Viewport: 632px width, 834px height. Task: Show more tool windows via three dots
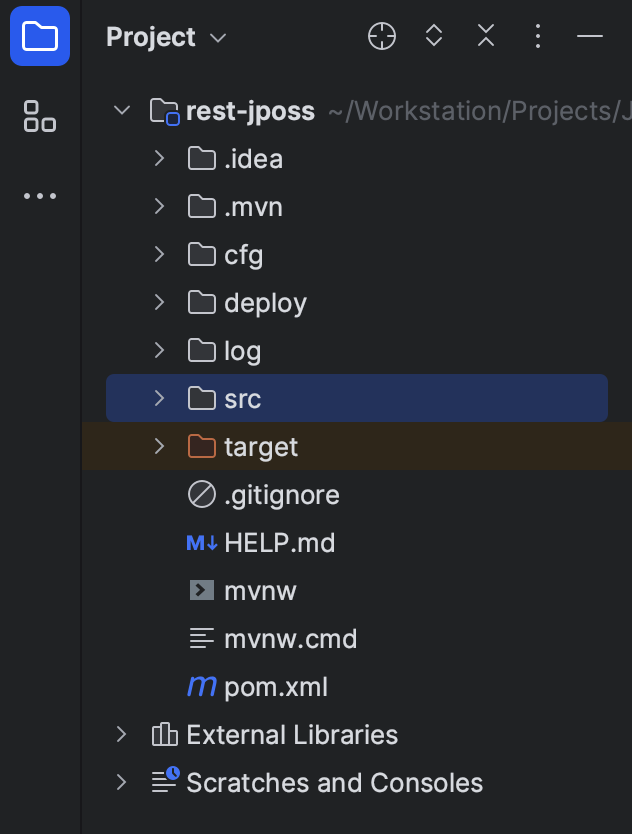(x=40, y=196)
